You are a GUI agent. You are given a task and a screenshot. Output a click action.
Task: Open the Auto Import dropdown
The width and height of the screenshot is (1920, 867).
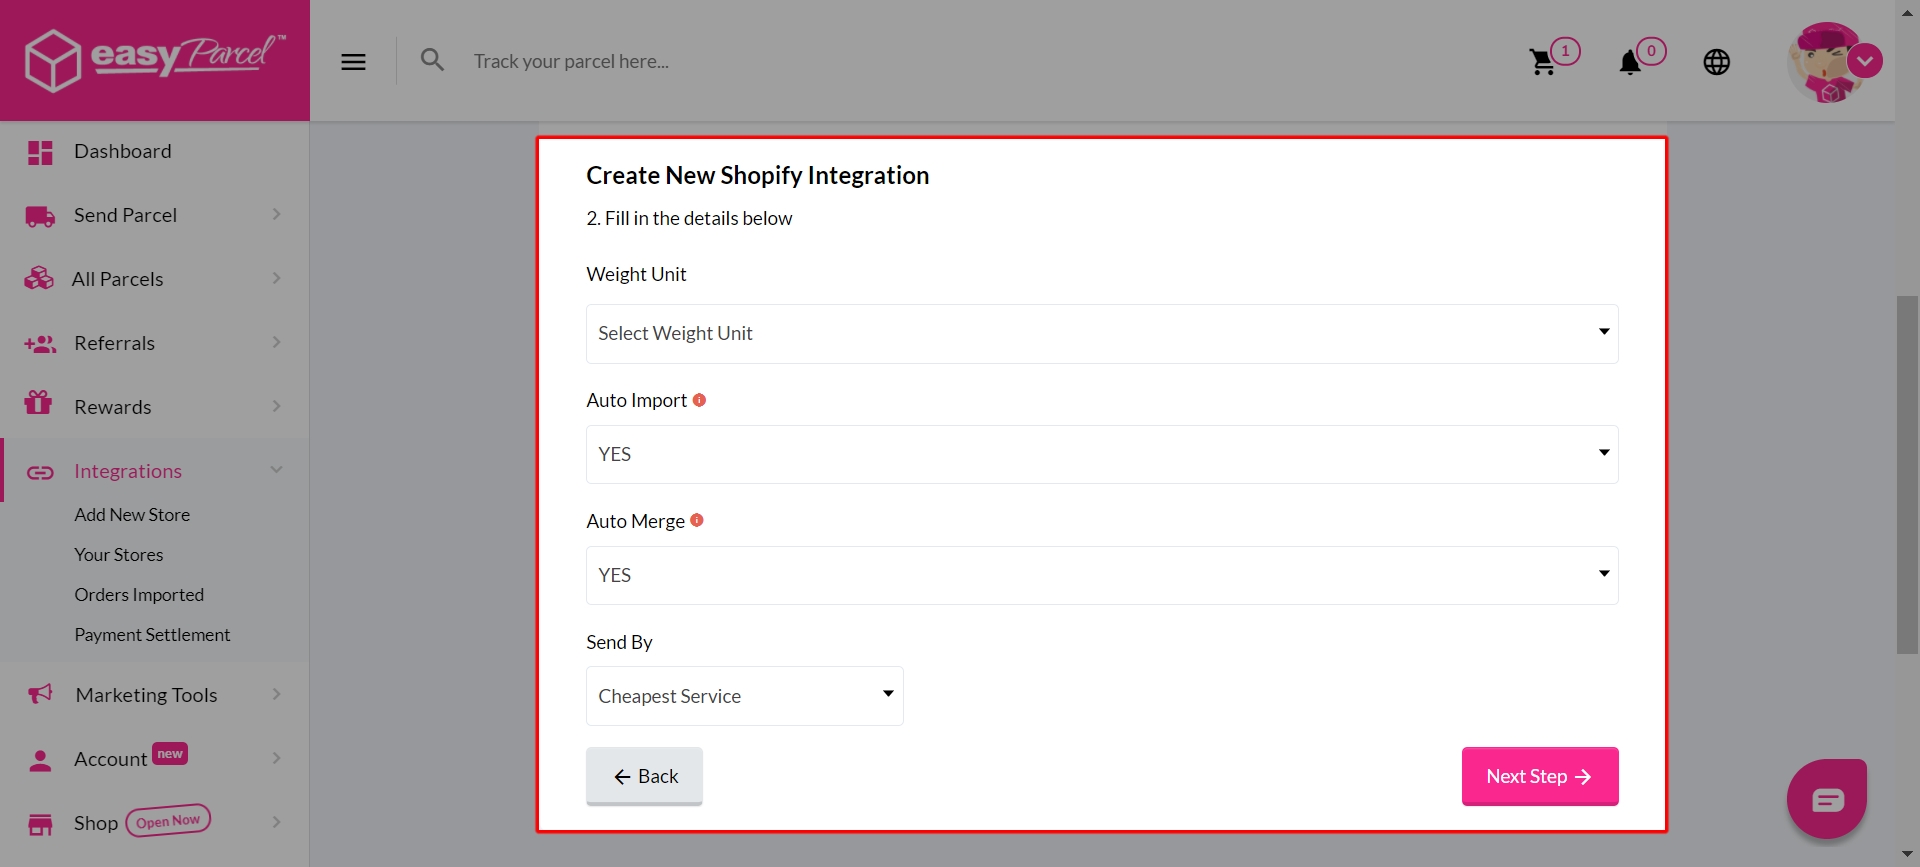coord(1102,455)
